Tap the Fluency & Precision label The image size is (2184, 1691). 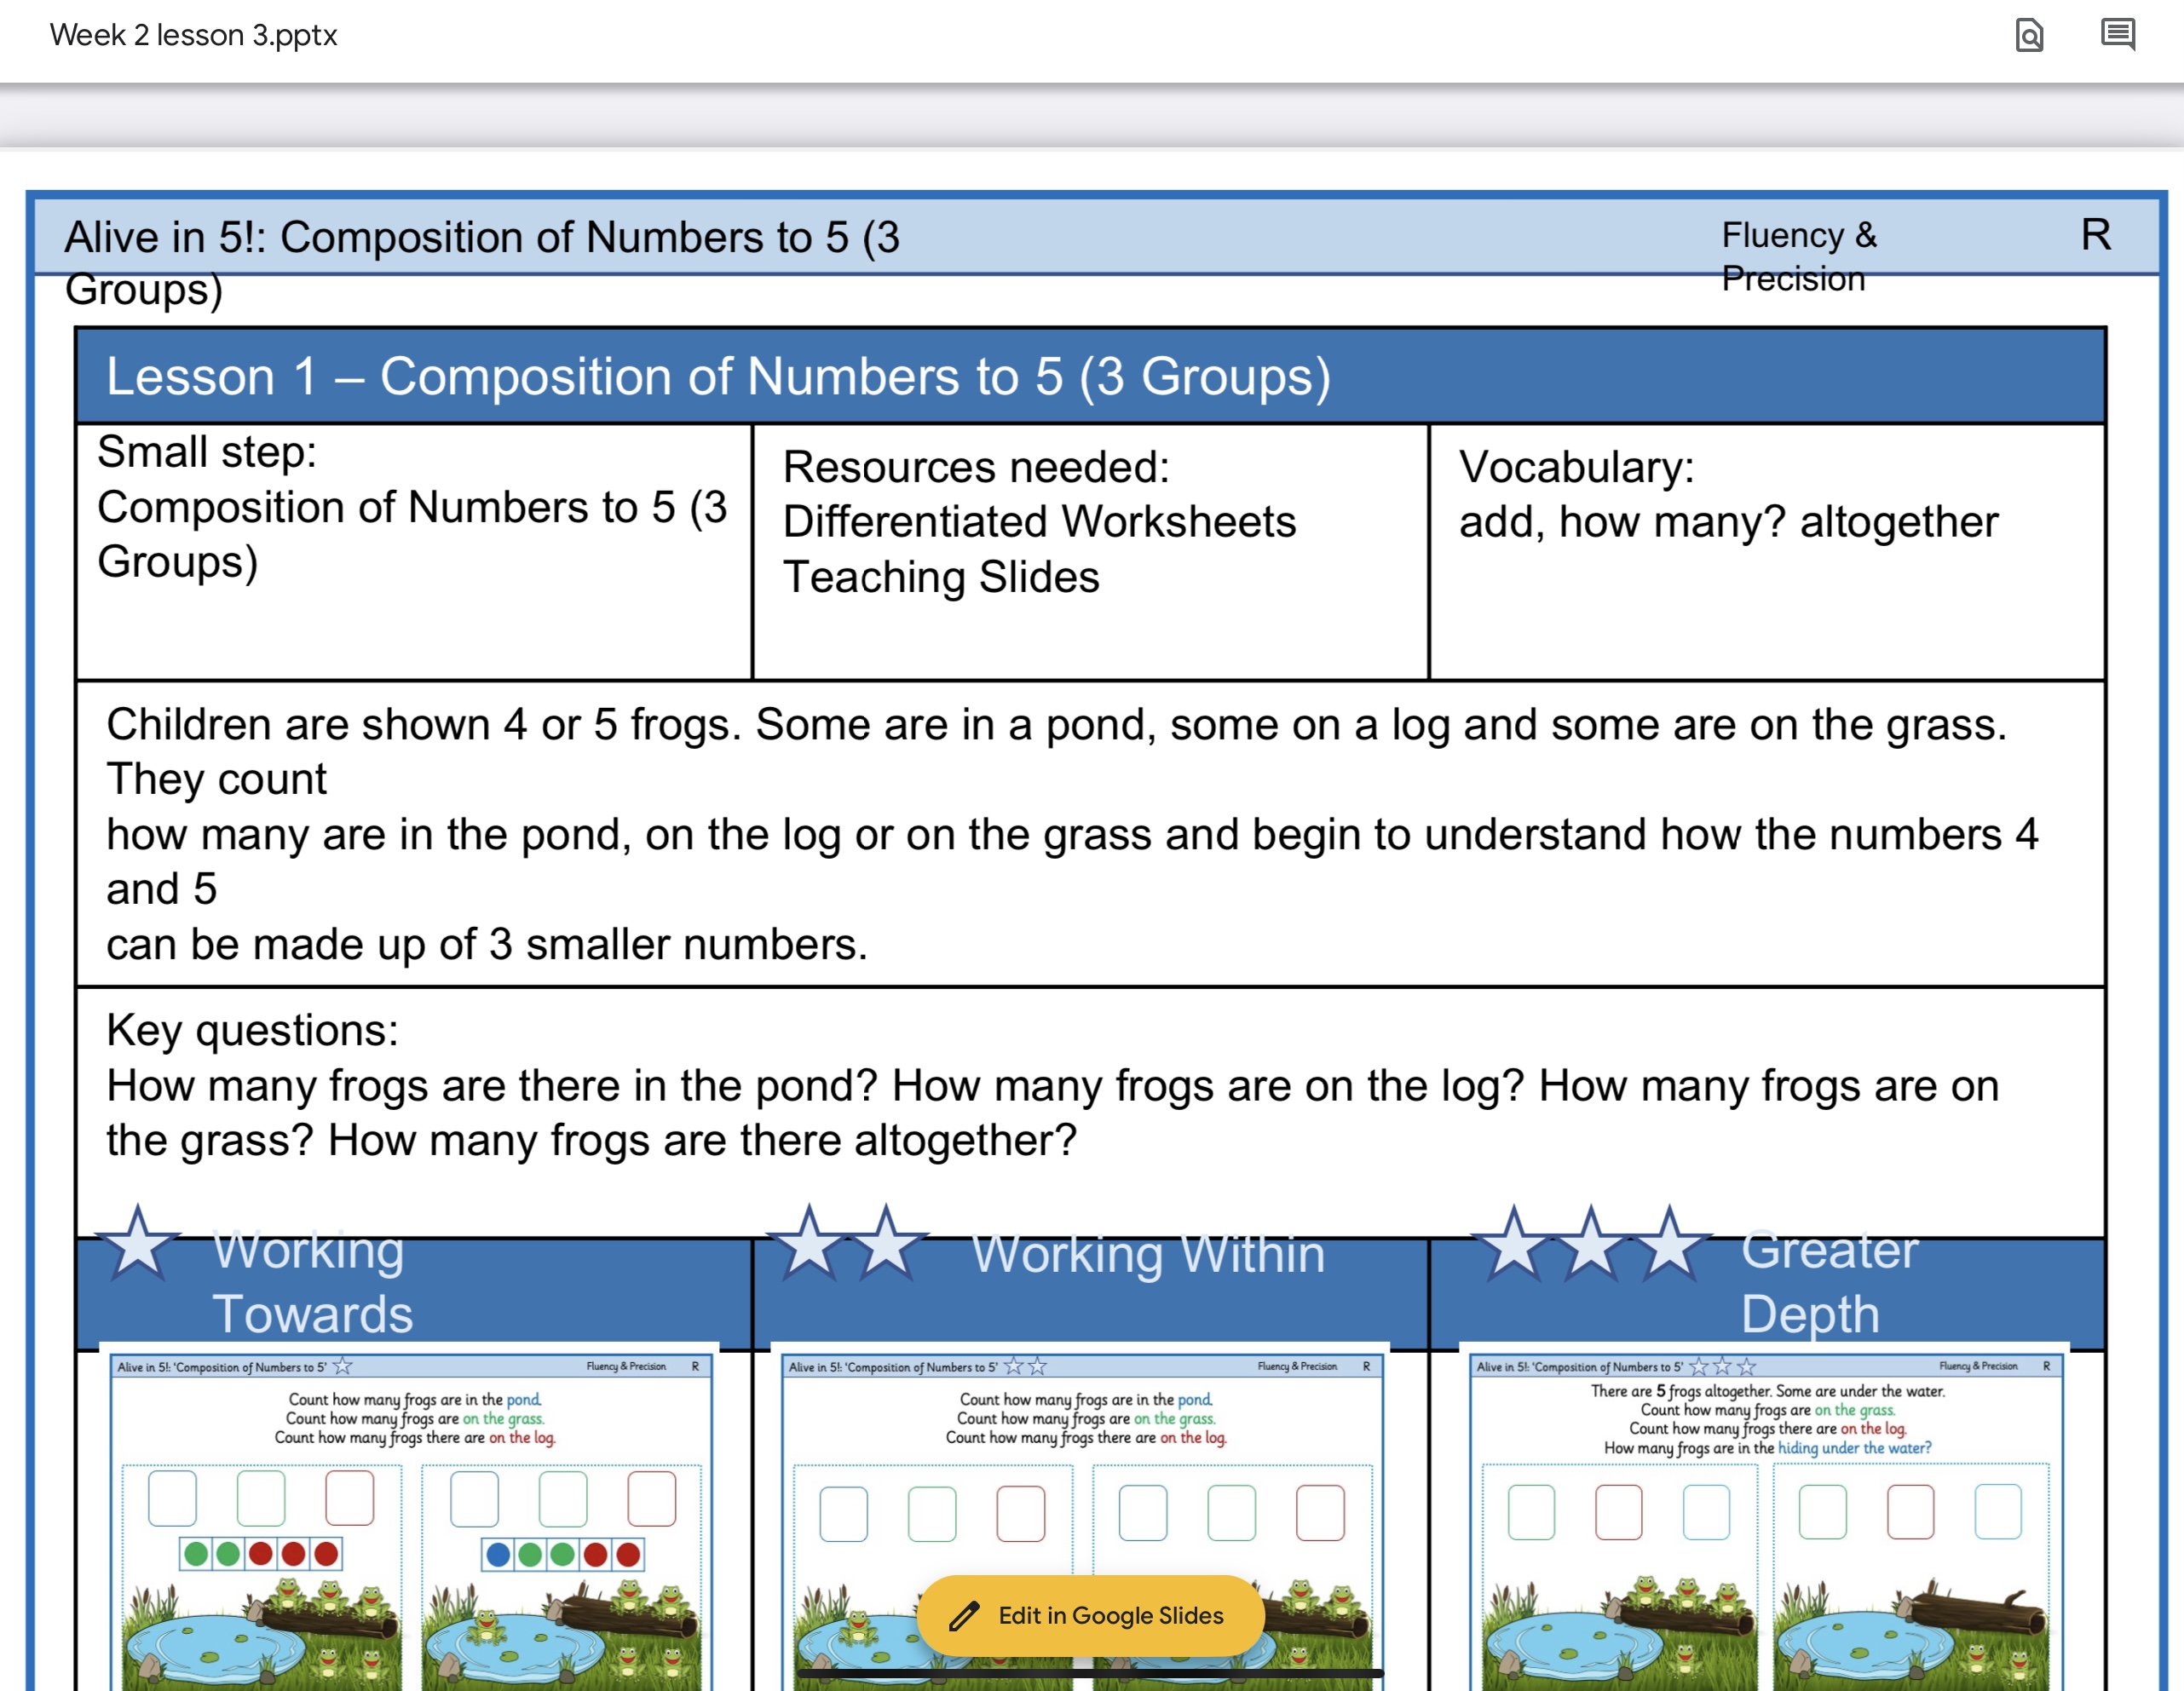[1798, 257]
